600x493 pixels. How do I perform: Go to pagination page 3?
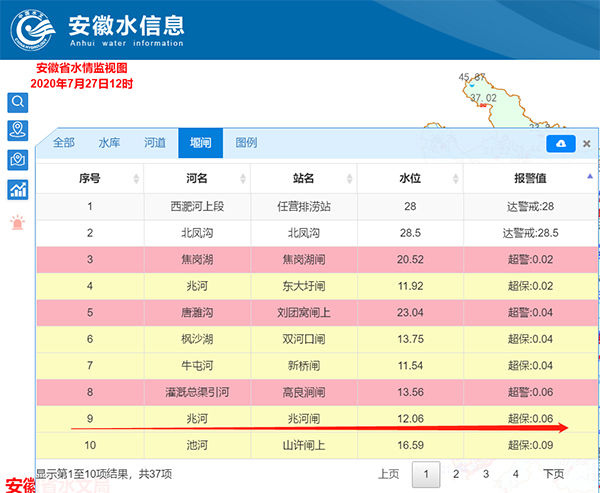(486, 474)
